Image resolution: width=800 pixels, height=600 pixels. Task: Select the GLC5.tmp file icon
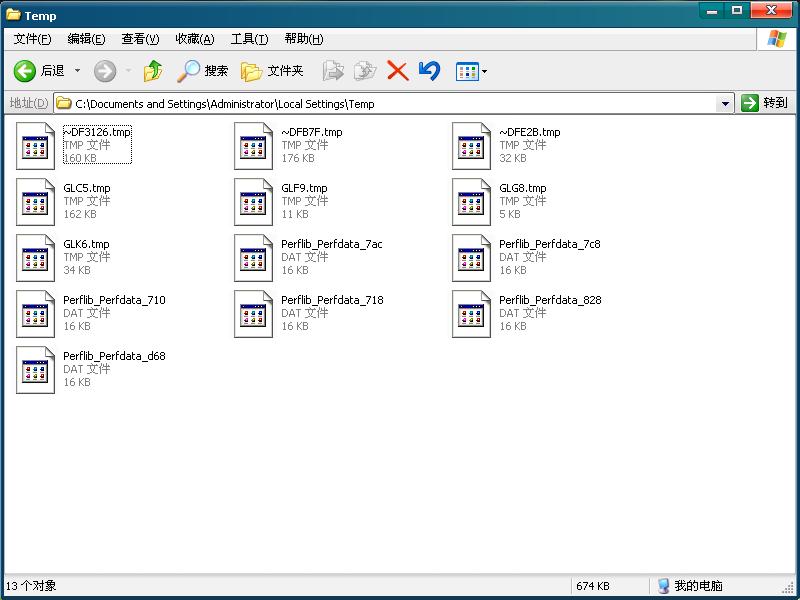pos(35,202)
